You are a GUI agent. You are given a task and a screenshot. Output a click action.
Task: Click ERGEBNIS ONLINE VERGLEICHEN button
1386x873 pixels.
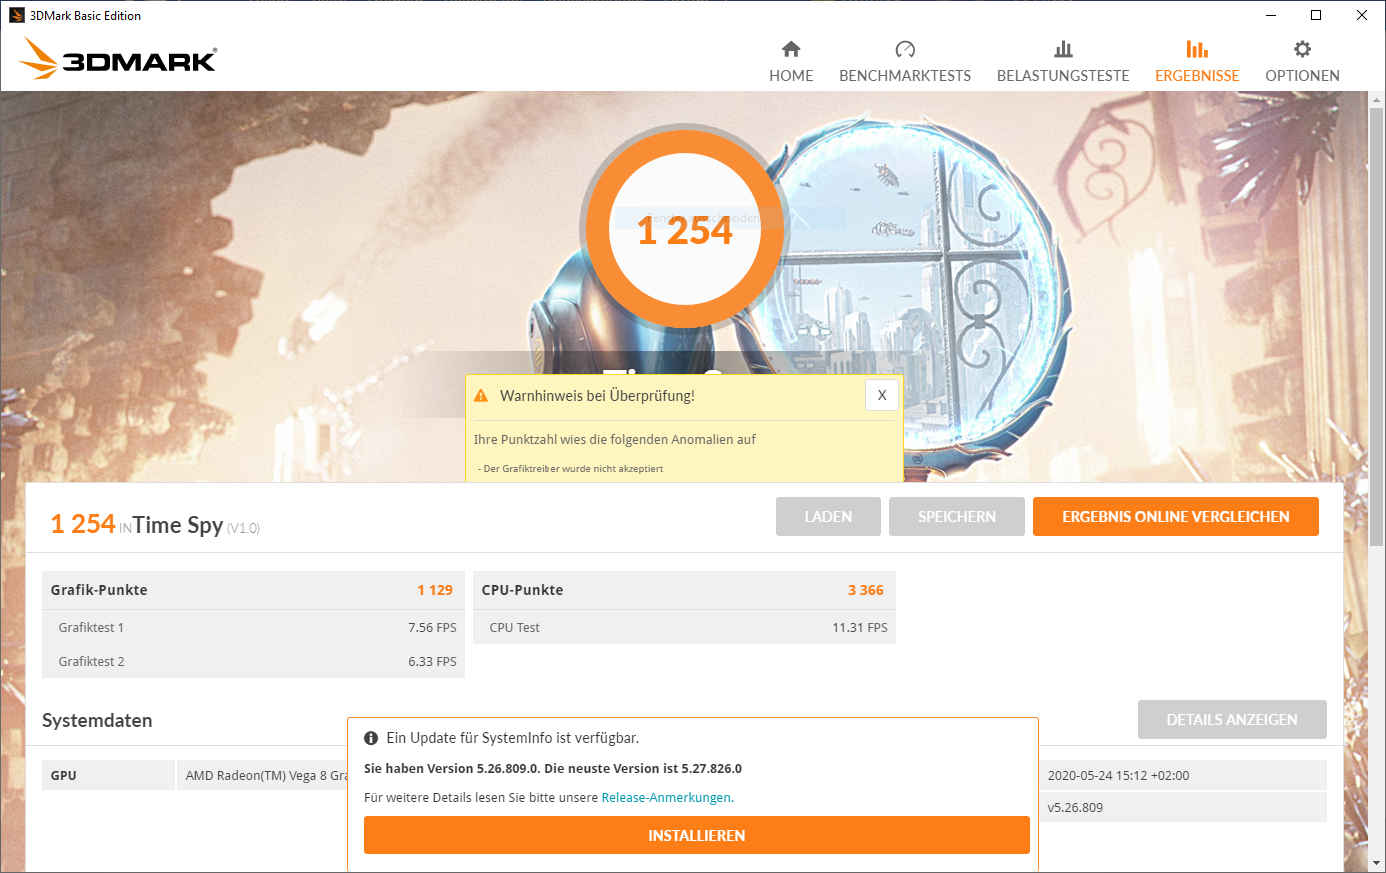tap(1176, 516)
